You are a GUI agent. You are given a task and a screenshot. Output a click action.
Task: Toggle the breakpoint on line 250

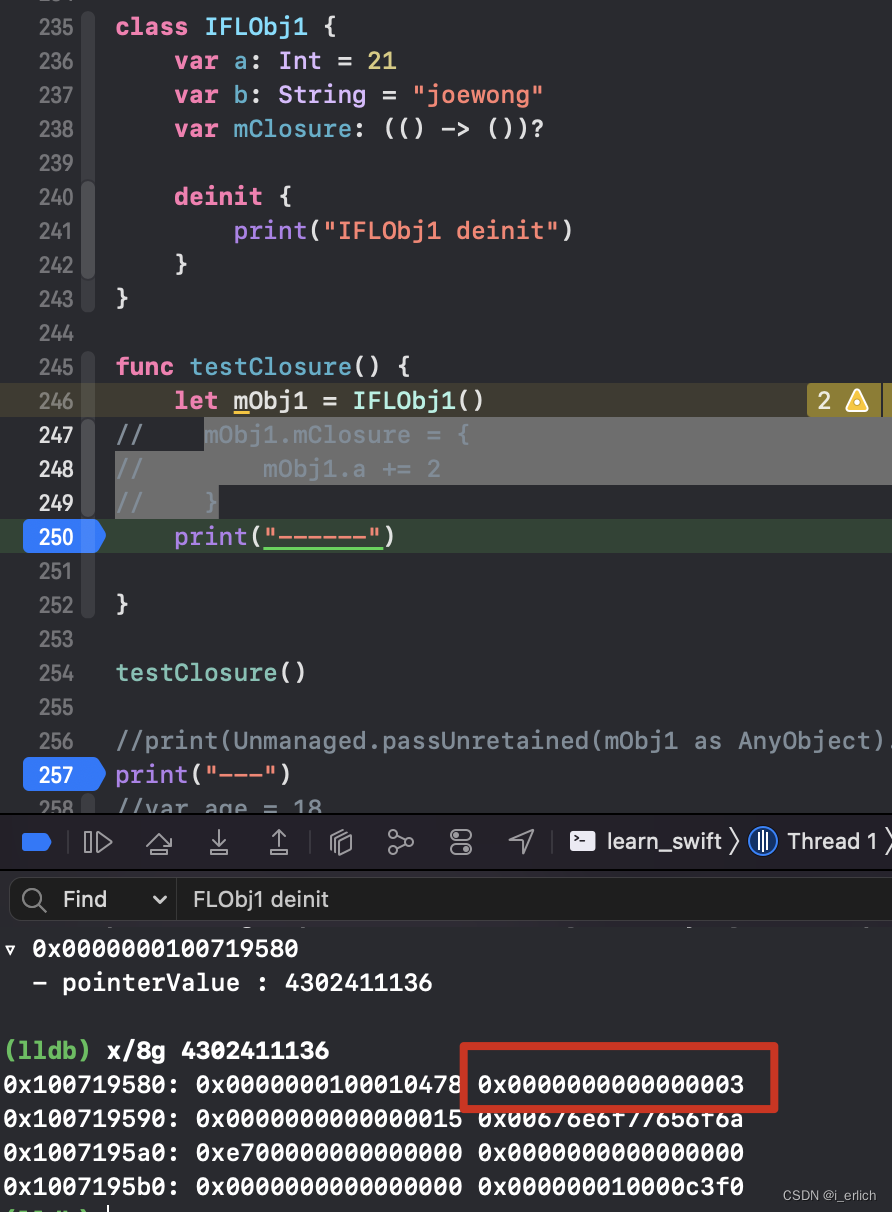coord(63,537)
